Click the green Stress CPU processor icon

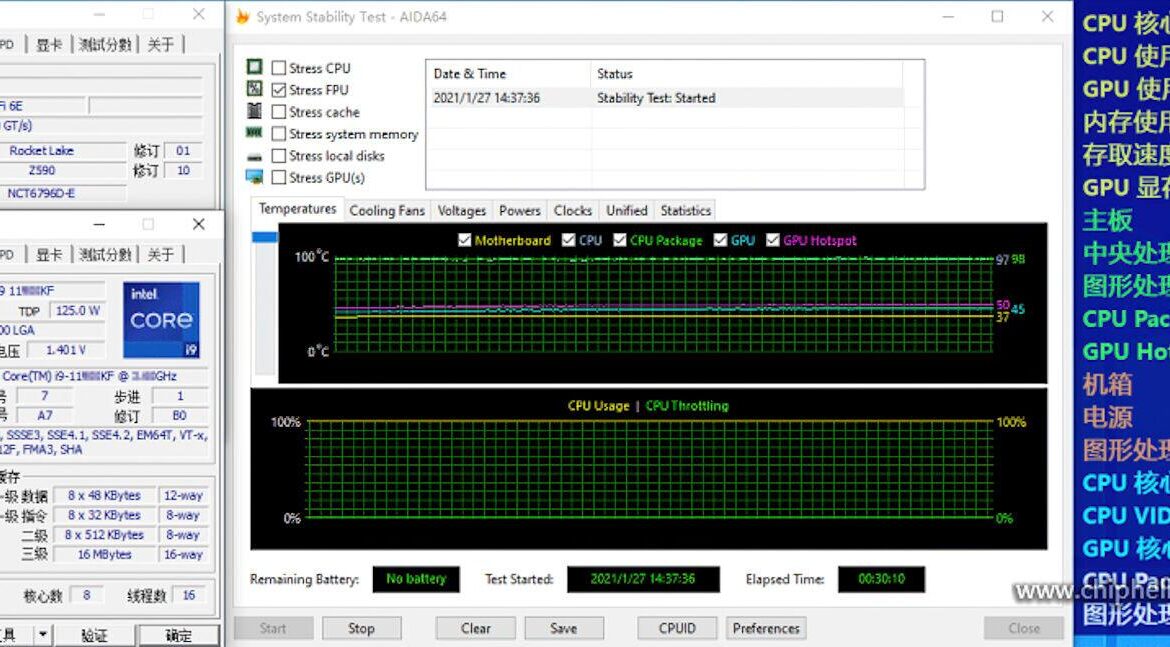[x=253, y=67]
